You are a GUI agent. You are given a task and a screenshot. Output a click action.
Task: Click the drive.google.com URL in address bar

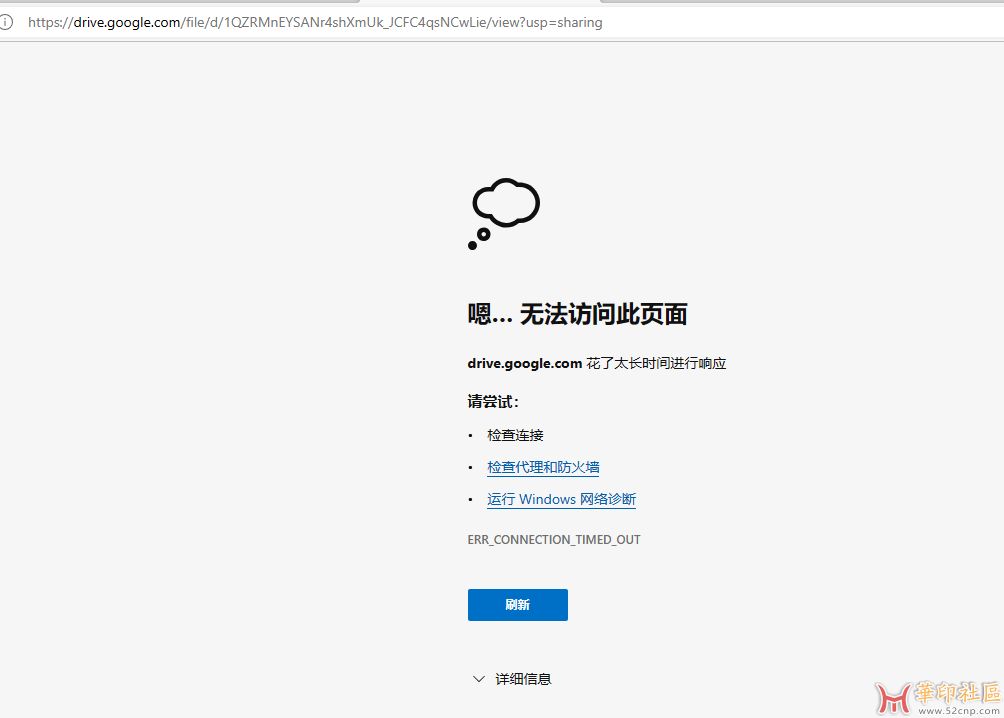click(x=315, y=22)
